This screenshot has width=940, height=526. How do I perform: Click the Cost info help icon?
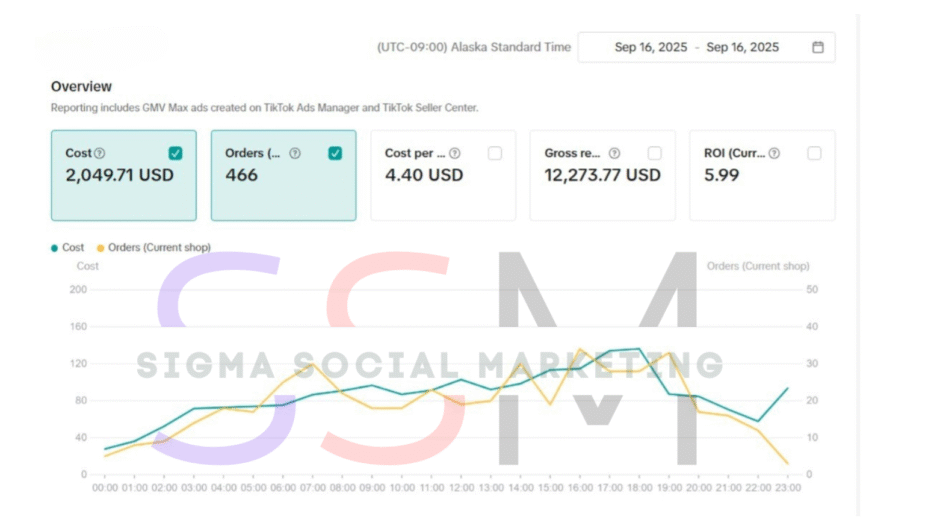(99, 153)
